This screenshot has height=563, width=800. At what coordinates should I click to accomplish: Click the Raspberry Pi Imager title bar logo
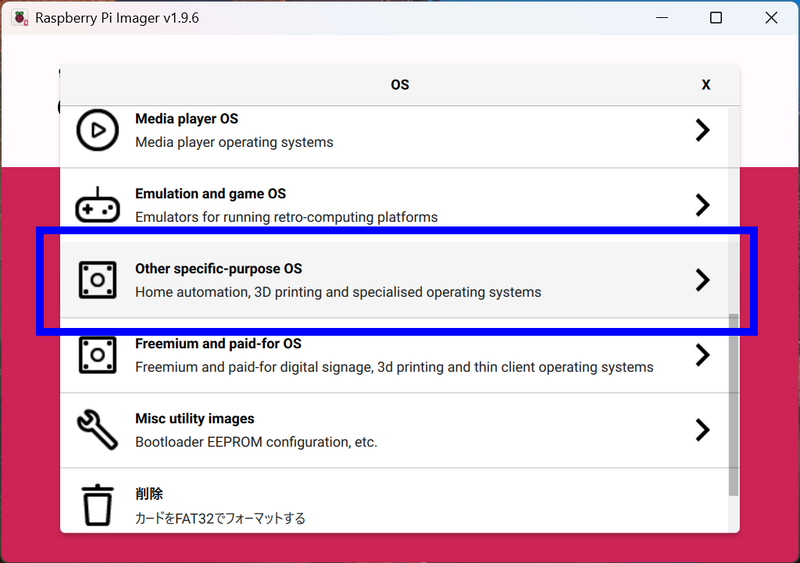20,18
